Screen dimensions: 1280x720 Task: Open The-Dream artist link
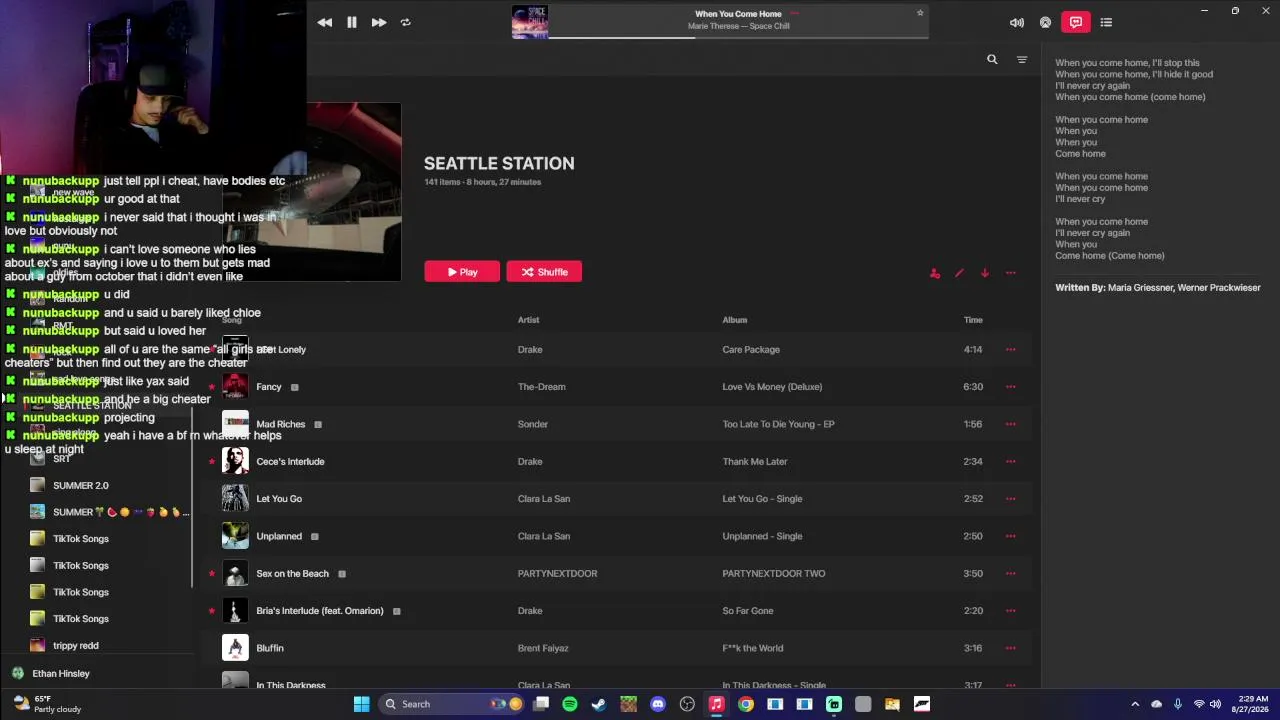(x=541, y=387)
